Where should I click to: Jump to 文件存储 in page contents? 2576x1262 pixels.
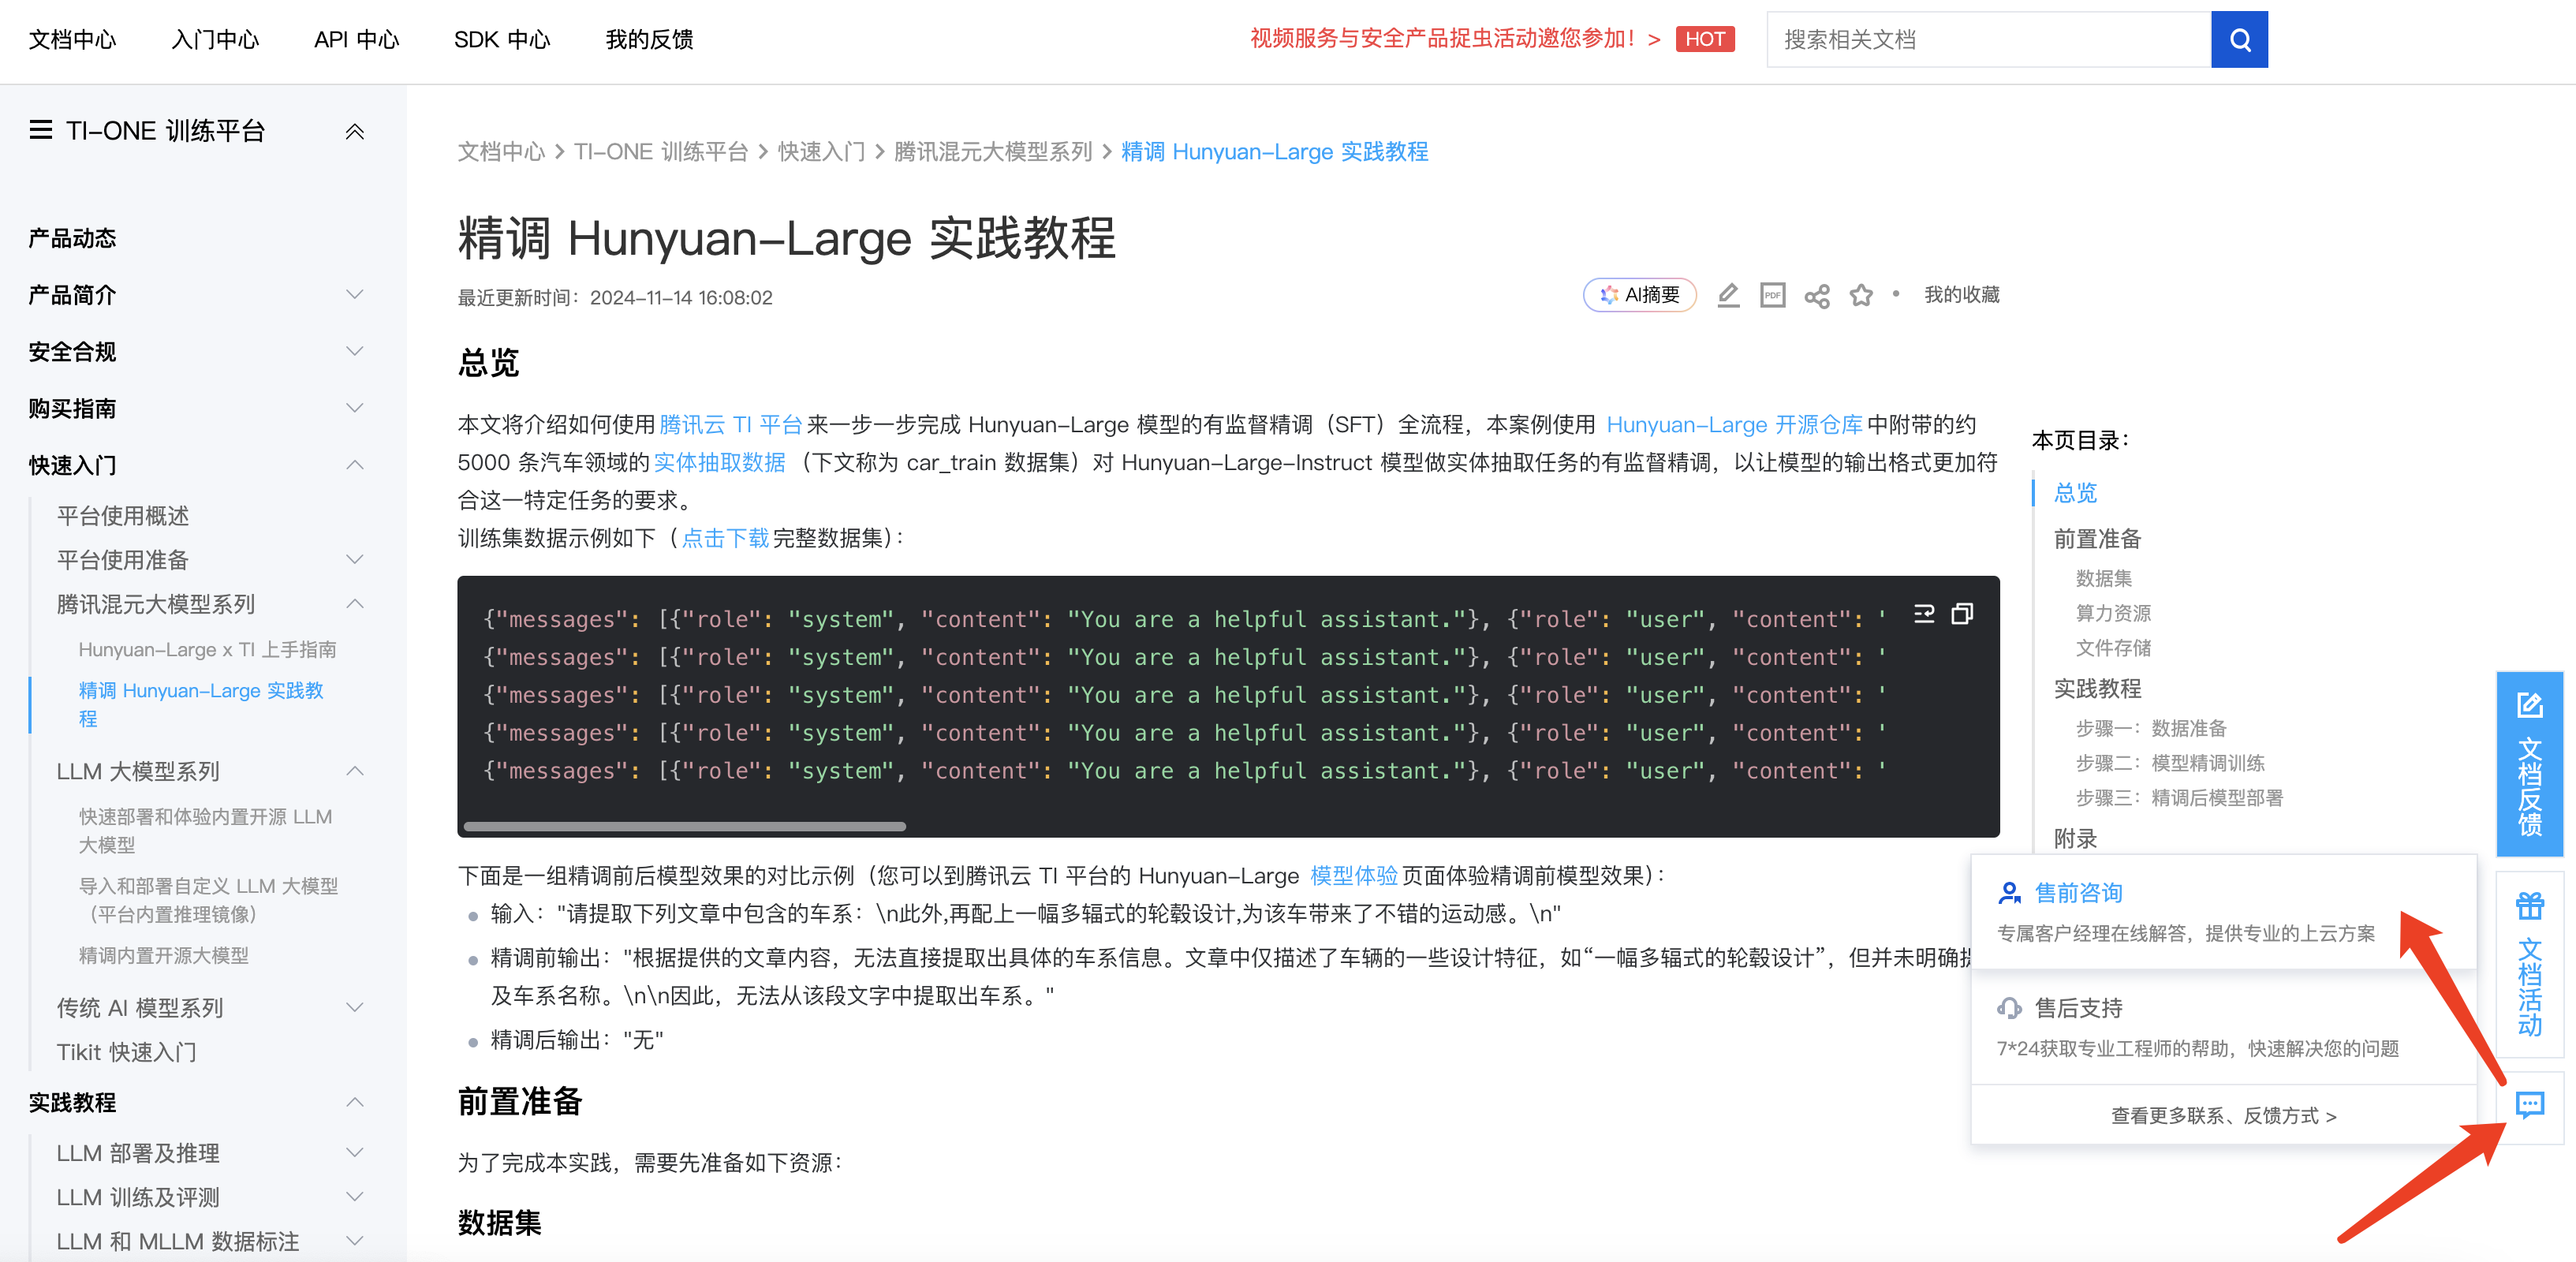click(x=2113, y=648)
